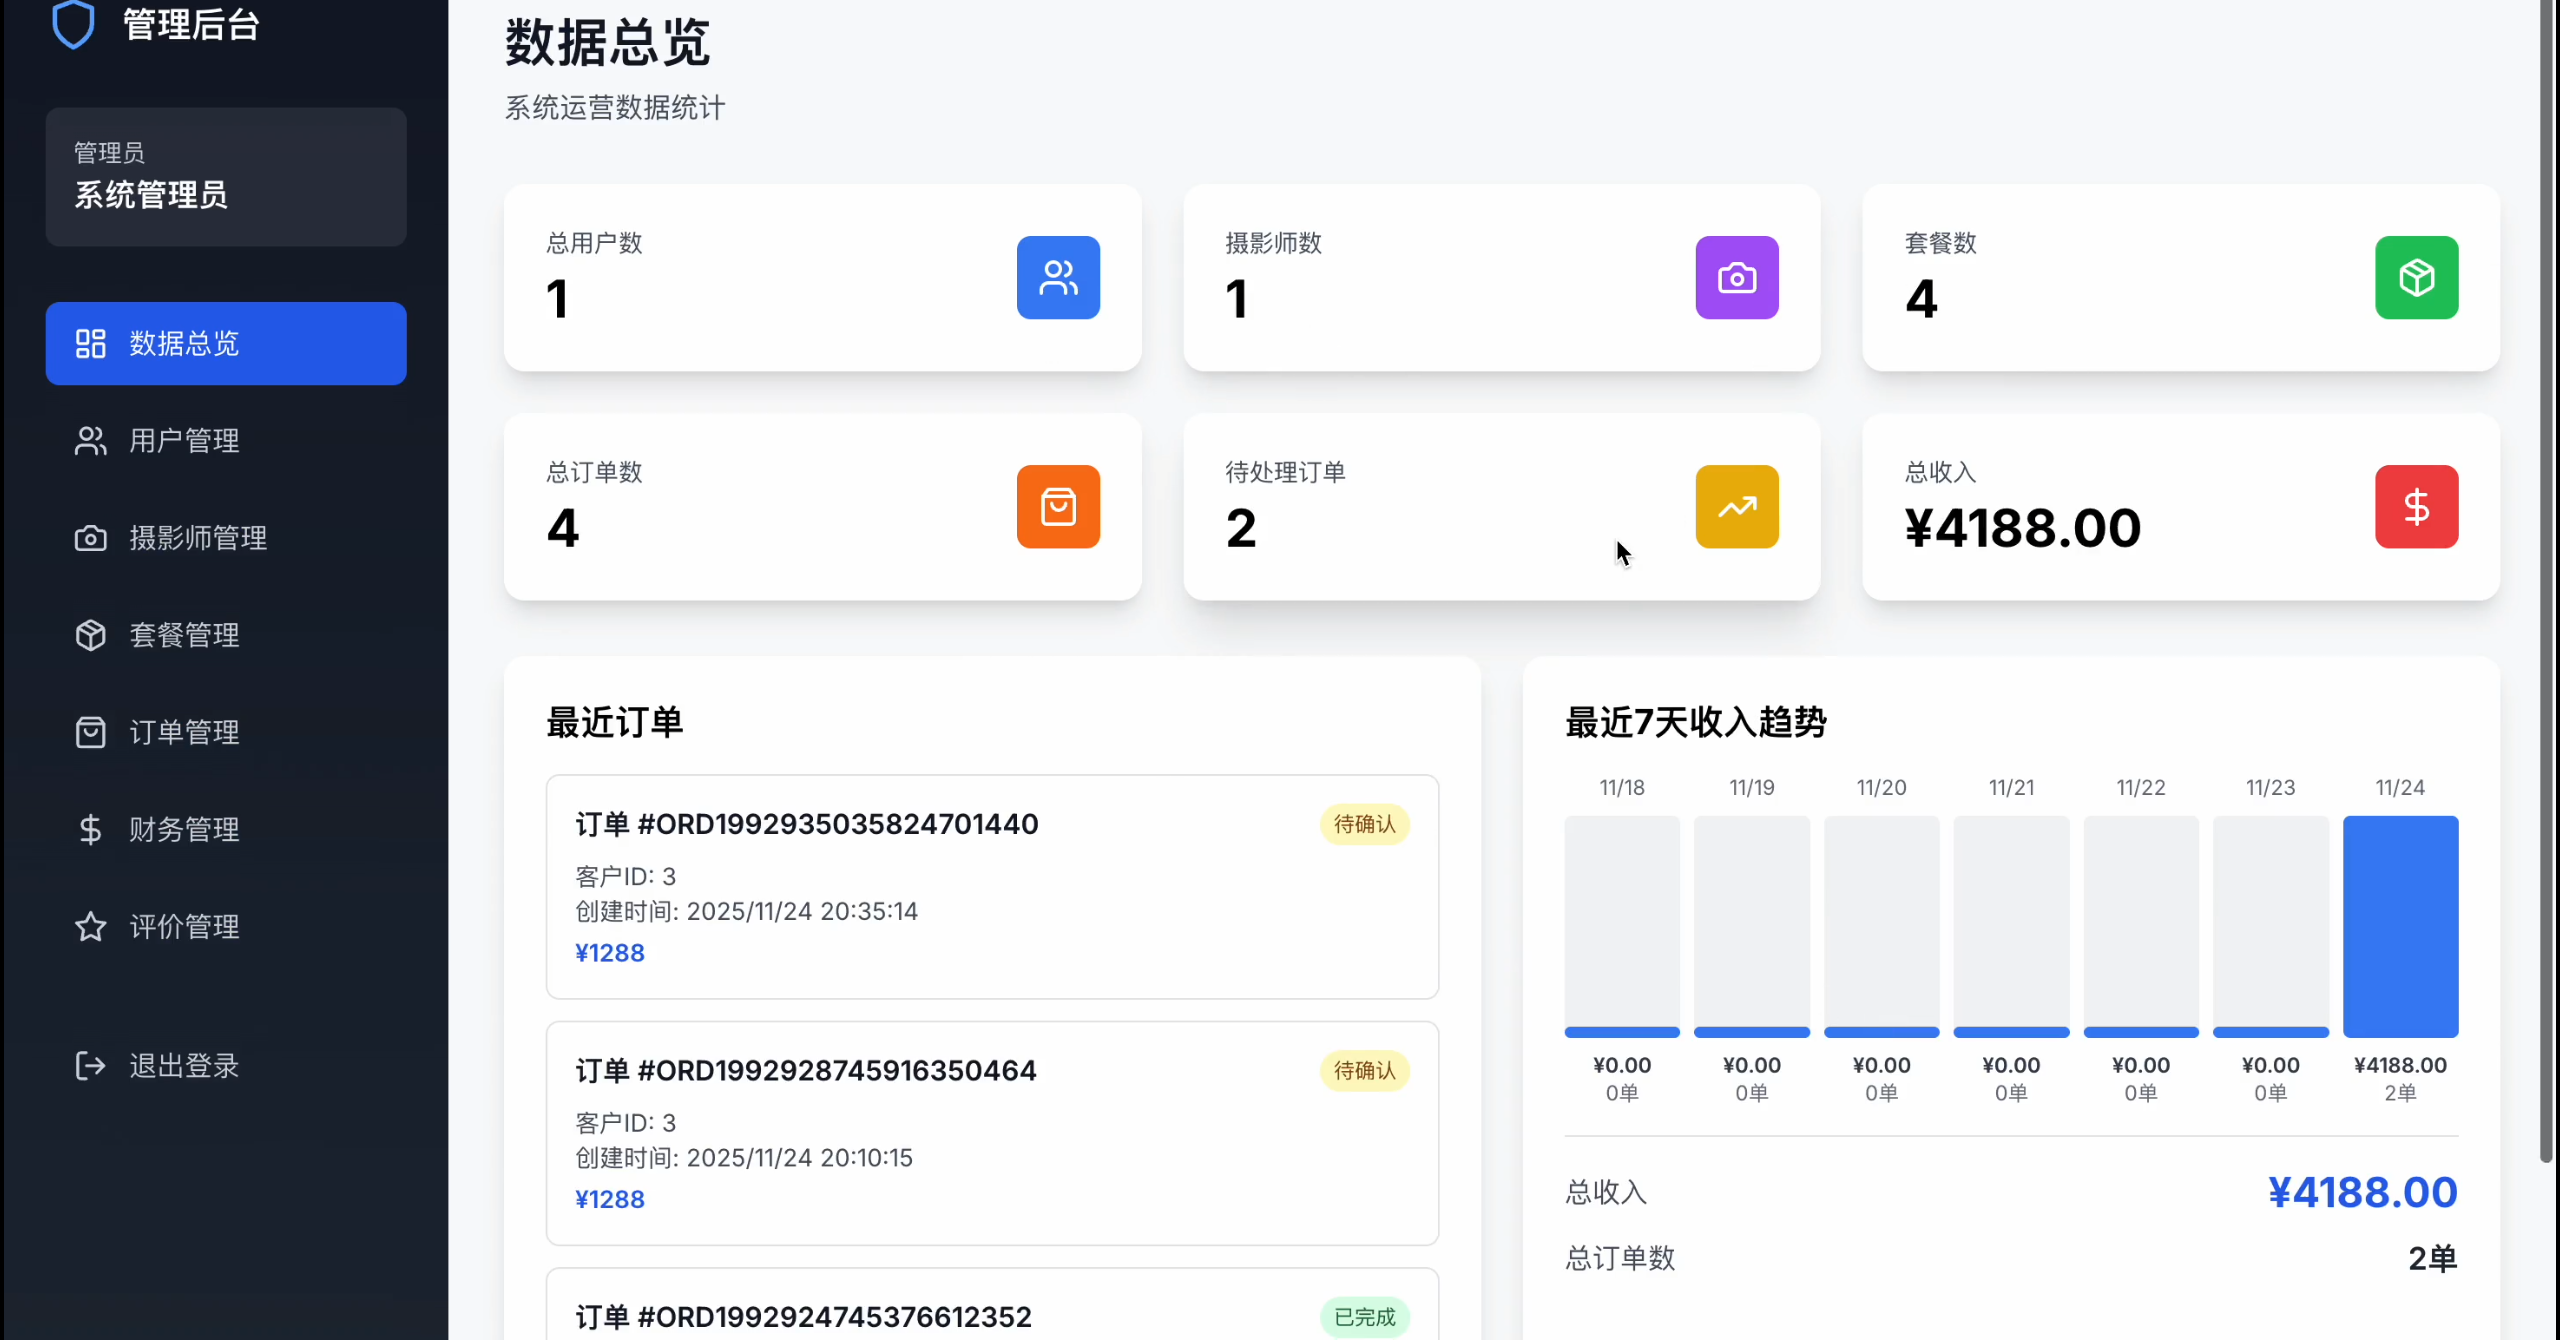
Task: Click the shield logo next to 管理后台
Action: pos(73,24)
